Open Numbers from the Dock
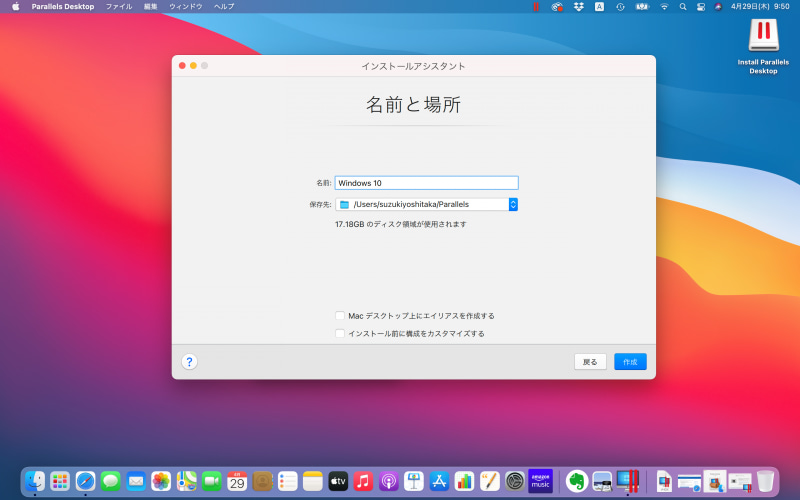This screenshot has height=500, width=800. (464, 481)
